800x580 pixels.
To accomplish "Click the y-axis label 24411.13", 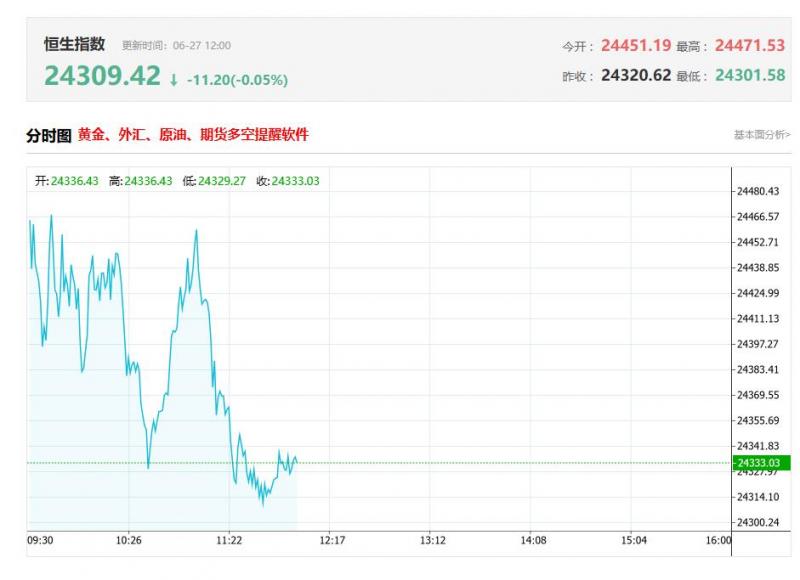I will pos(758,319).
